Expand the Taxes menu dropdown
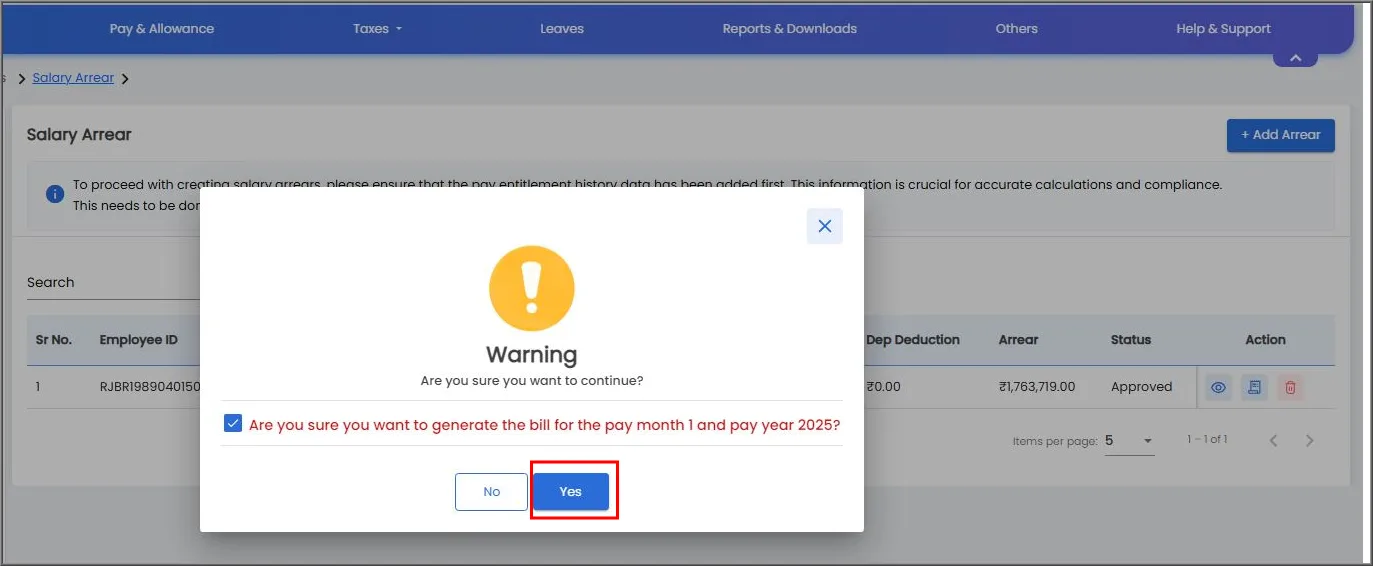 click(x=377, y=29)
